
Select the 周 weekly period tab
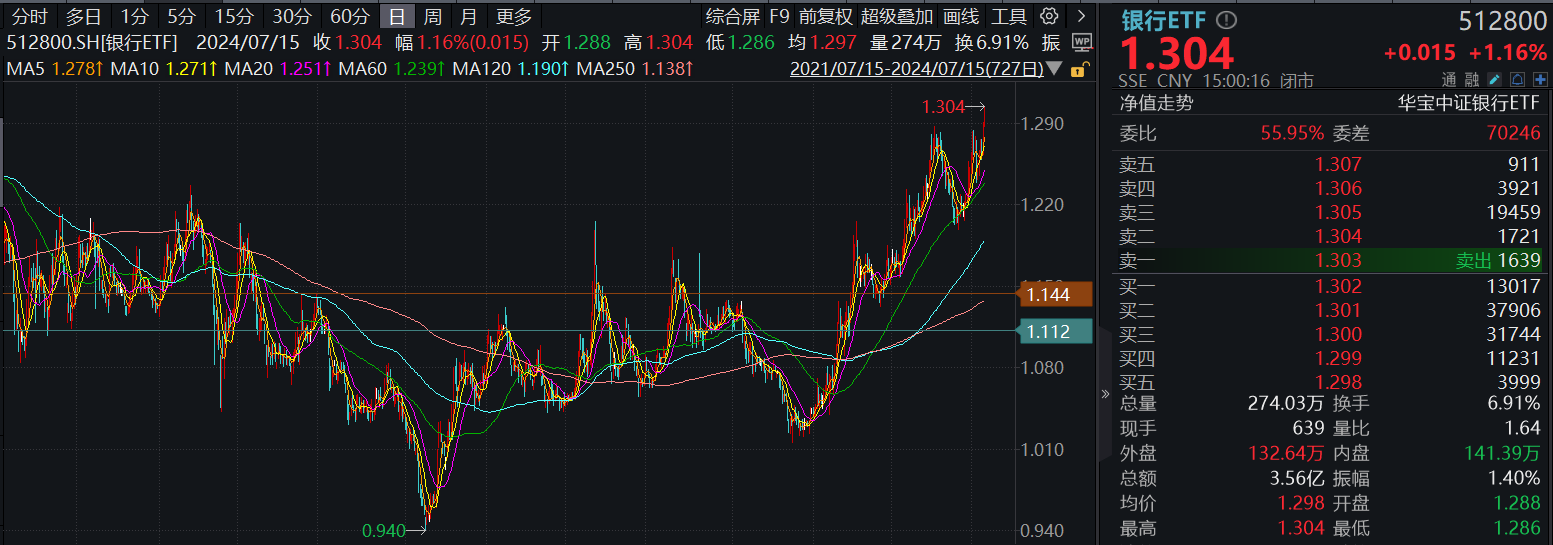[x=432, y=16]
